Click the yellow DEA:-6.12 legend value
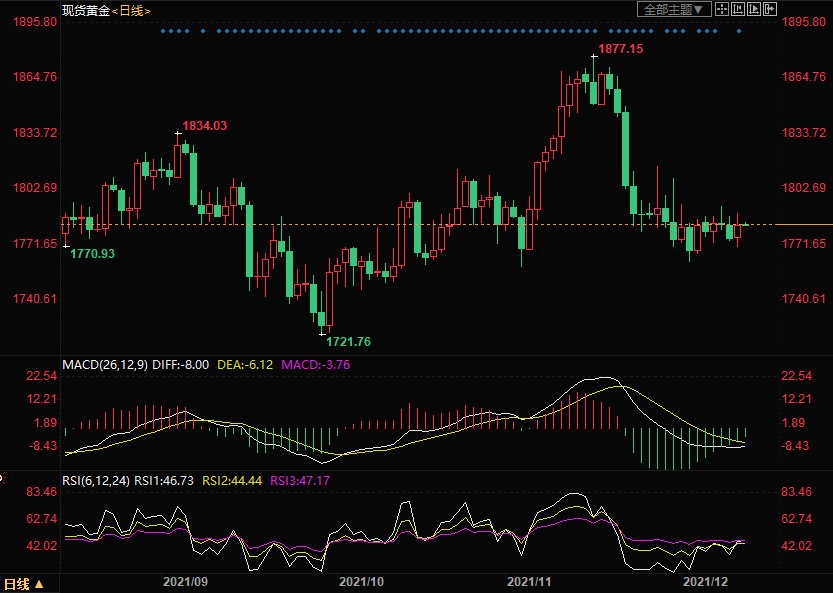Viewport: 833px width, 593px height. tap(244, 365)
